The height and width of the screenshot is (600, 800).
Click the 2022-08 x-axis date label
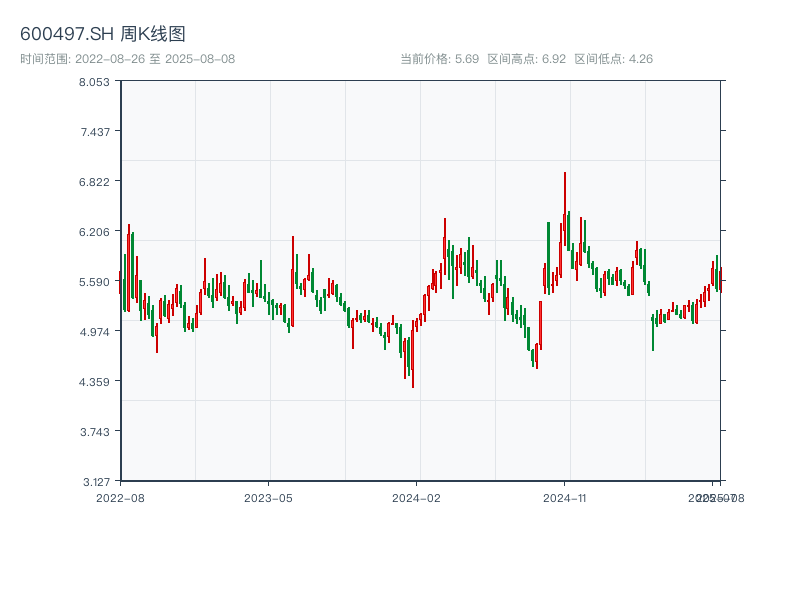pyautogui.click(x=120, y=497)
